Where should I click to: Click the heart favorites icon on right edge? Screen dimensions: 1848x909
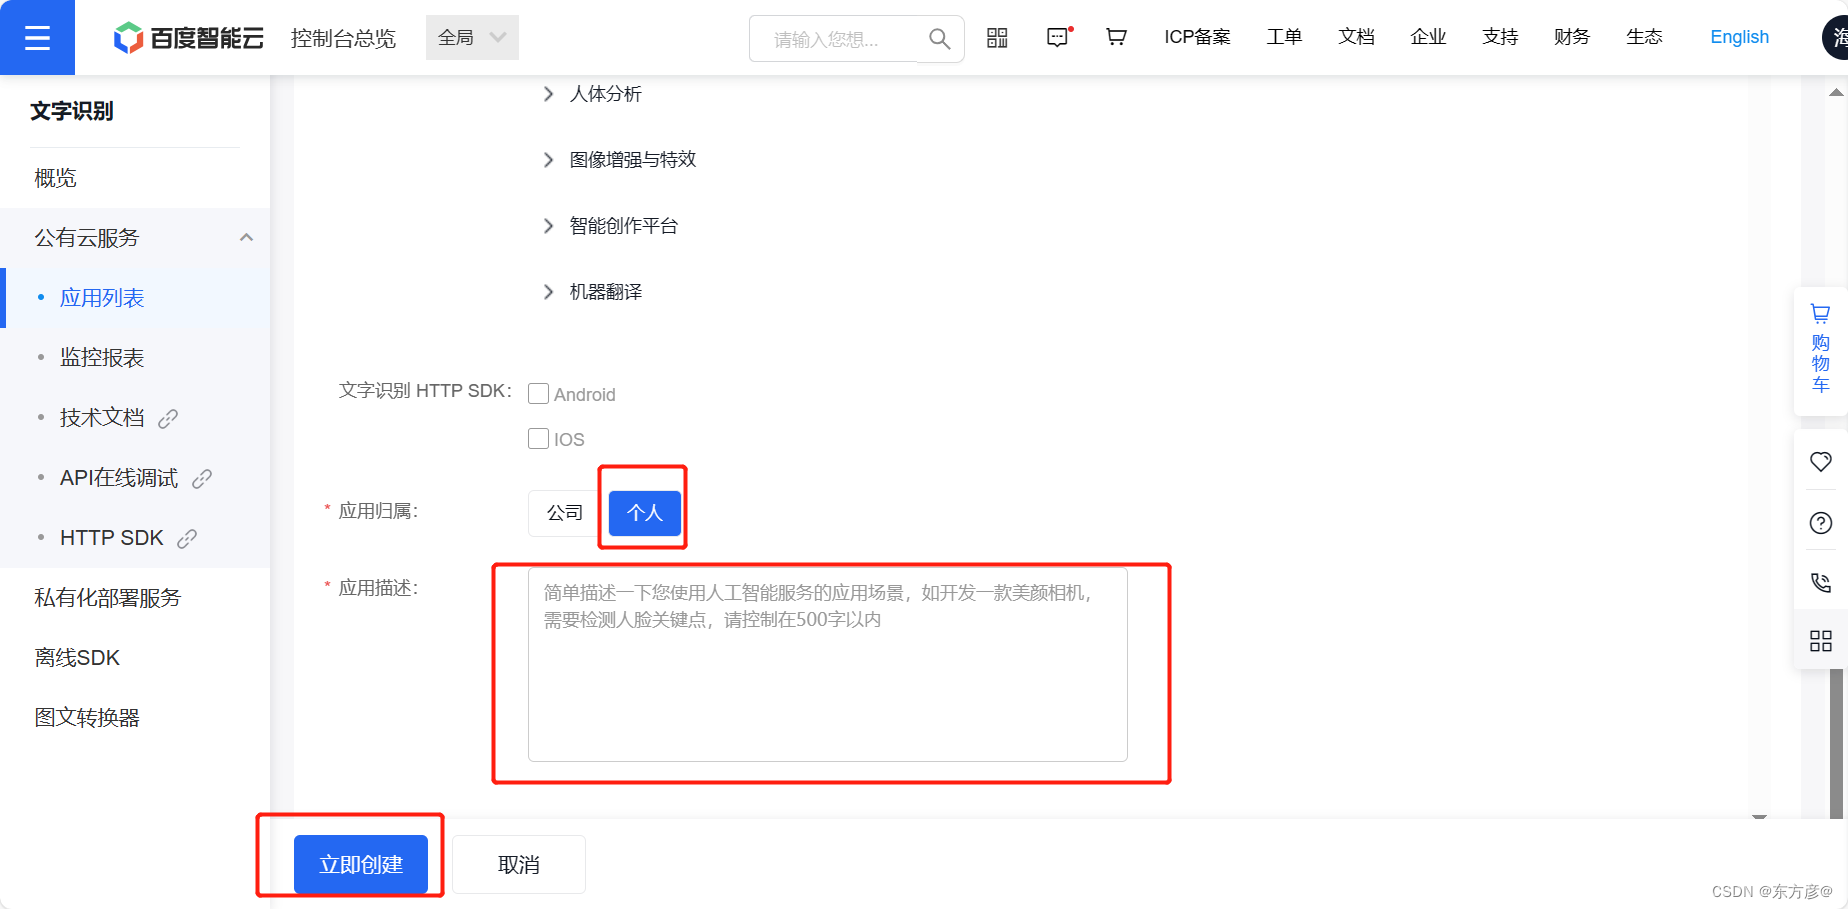[x=1820, y=462]
